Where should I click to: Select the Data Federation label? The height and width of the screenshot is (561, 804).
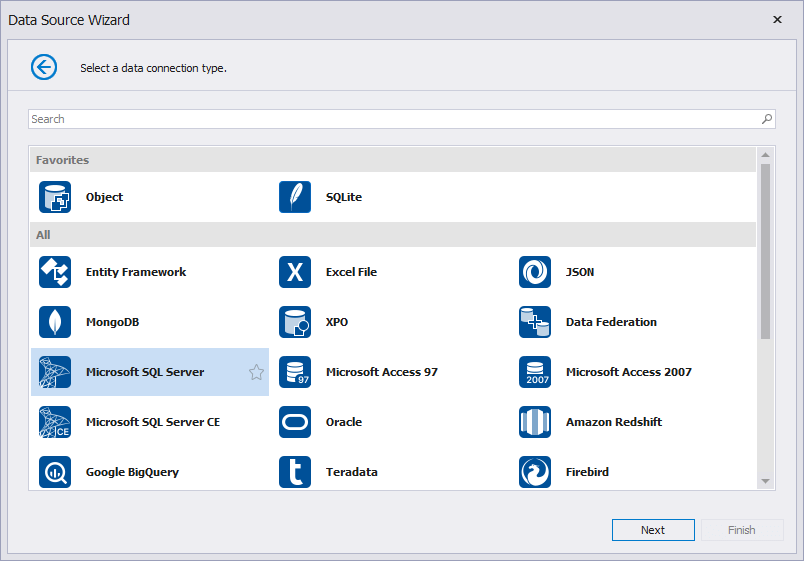tap(611, 322)
